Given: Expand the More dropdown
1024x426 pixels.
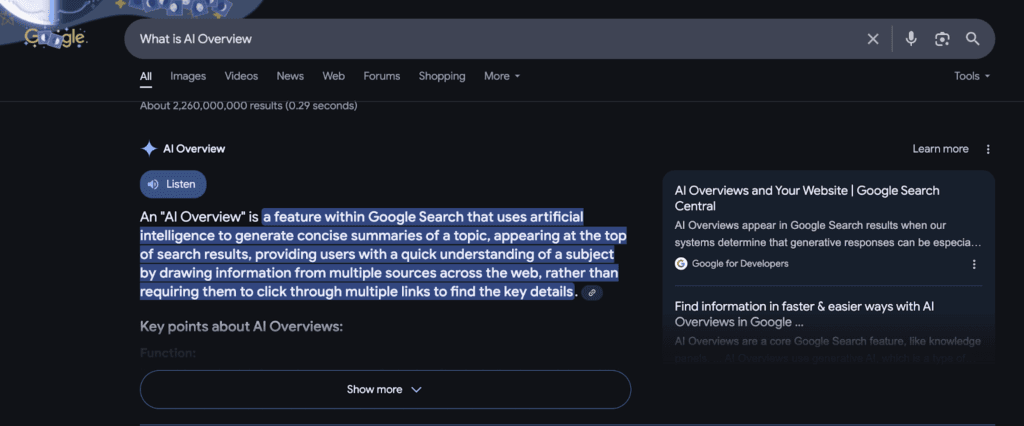Looking at the screenshot, I should click(502, 76).
